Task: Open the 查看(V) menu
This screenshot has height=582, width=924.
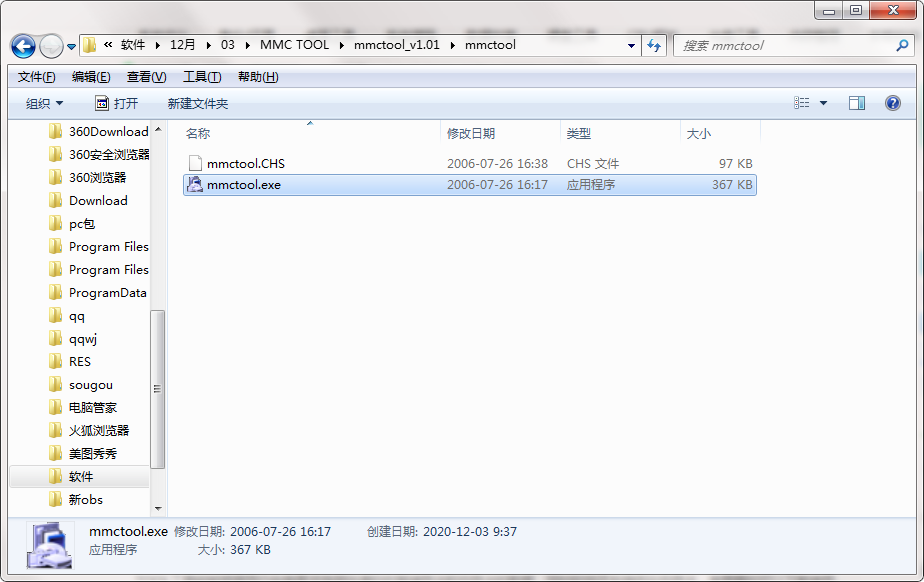Action: coord(146,77)
